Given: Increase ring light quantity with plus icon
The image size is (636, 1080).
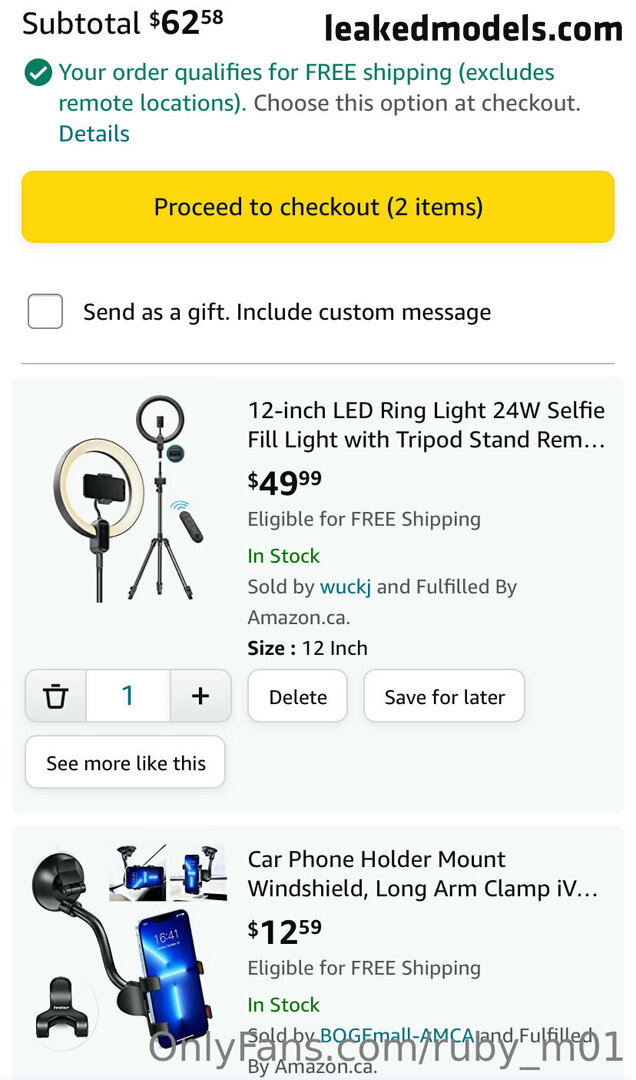Looking at the screenshot, I should (200, 696).
